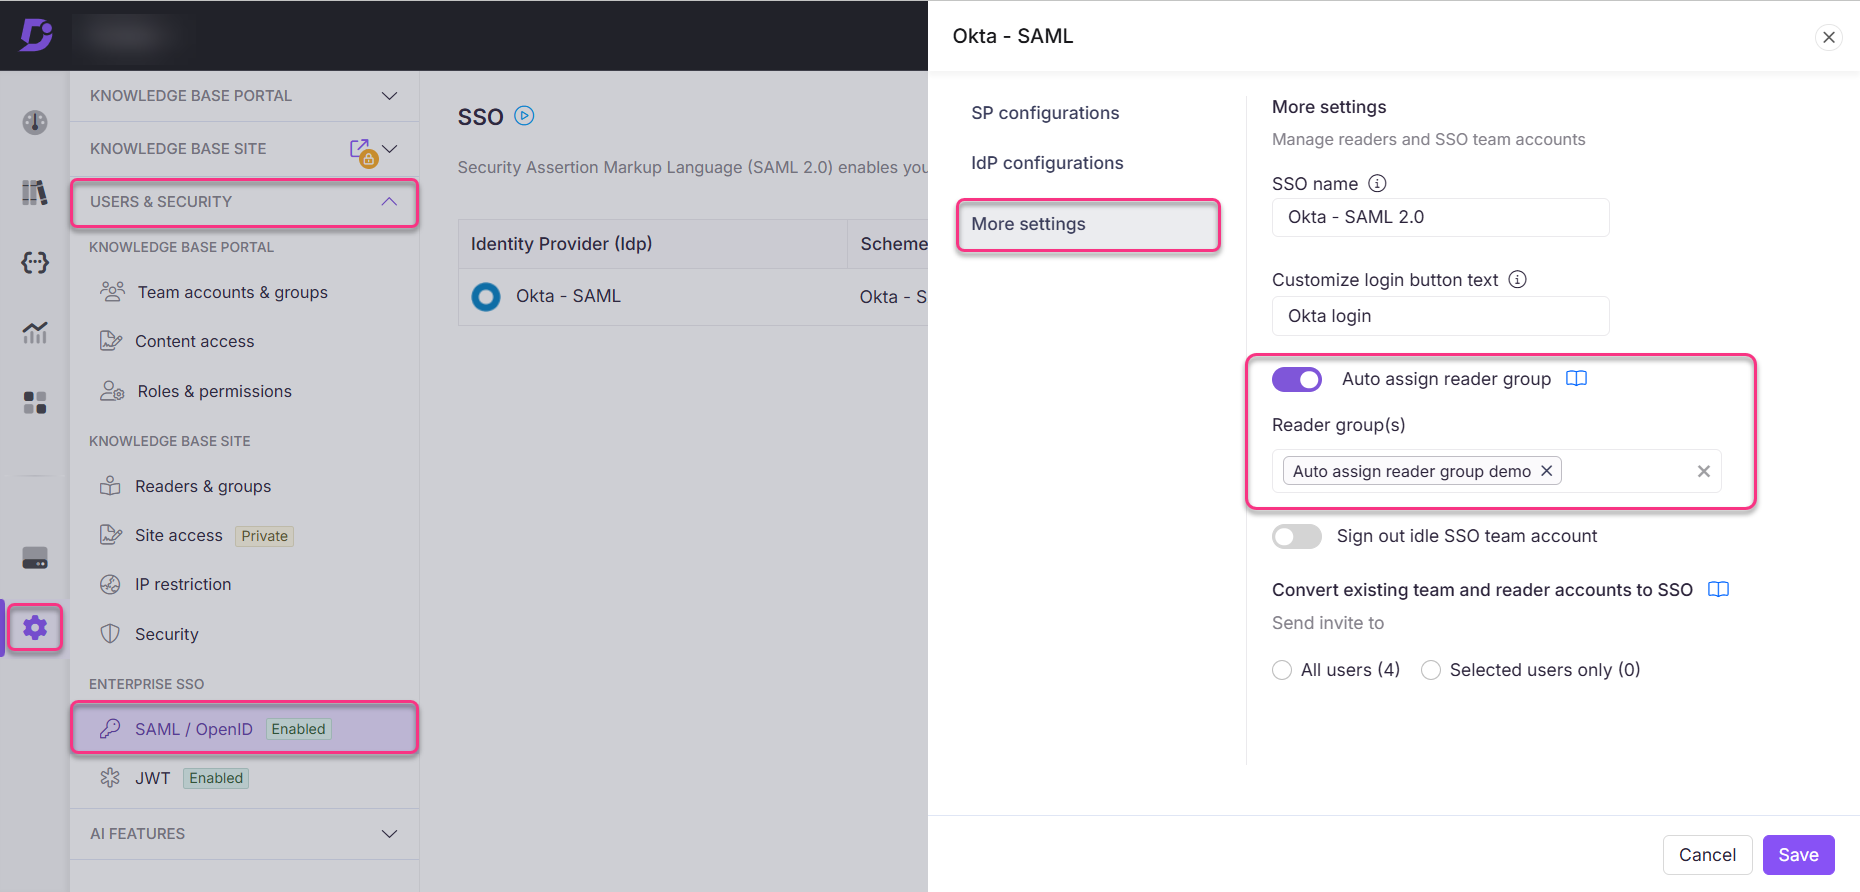Click the Enabled badge next to JWT
Screen dimensions: 1860x892
pos(216,778)
